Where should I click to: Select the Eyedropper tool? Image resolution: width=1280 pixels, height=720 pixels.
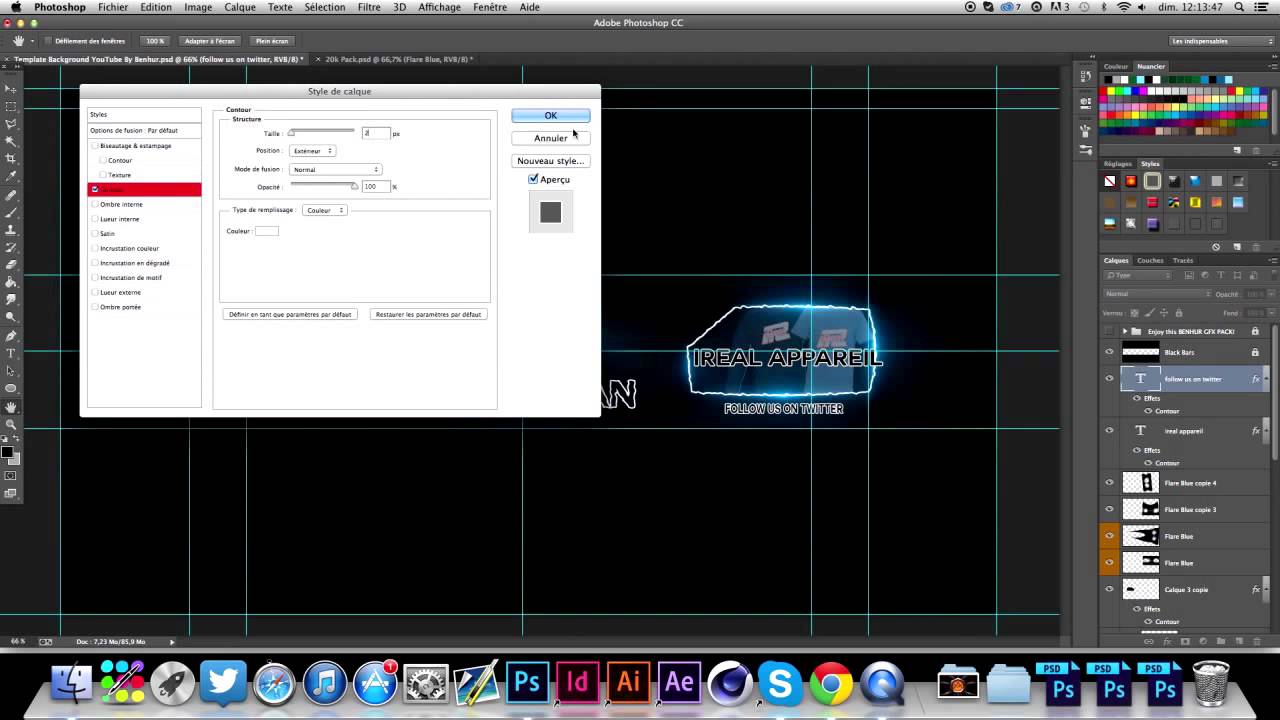pyautogui.click(x=11, y=176)
